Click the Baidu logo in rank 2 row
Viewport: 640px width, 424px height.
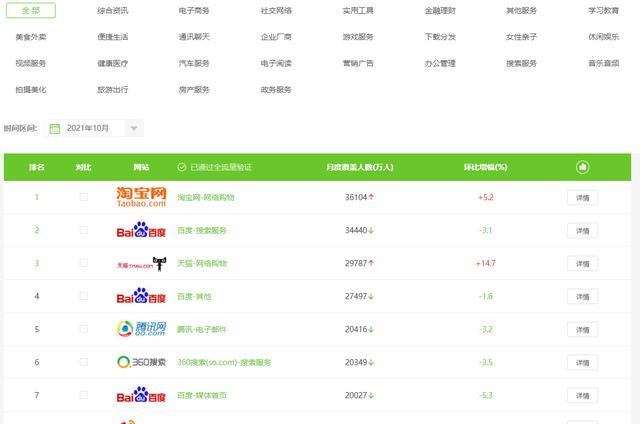click(141, 230)
